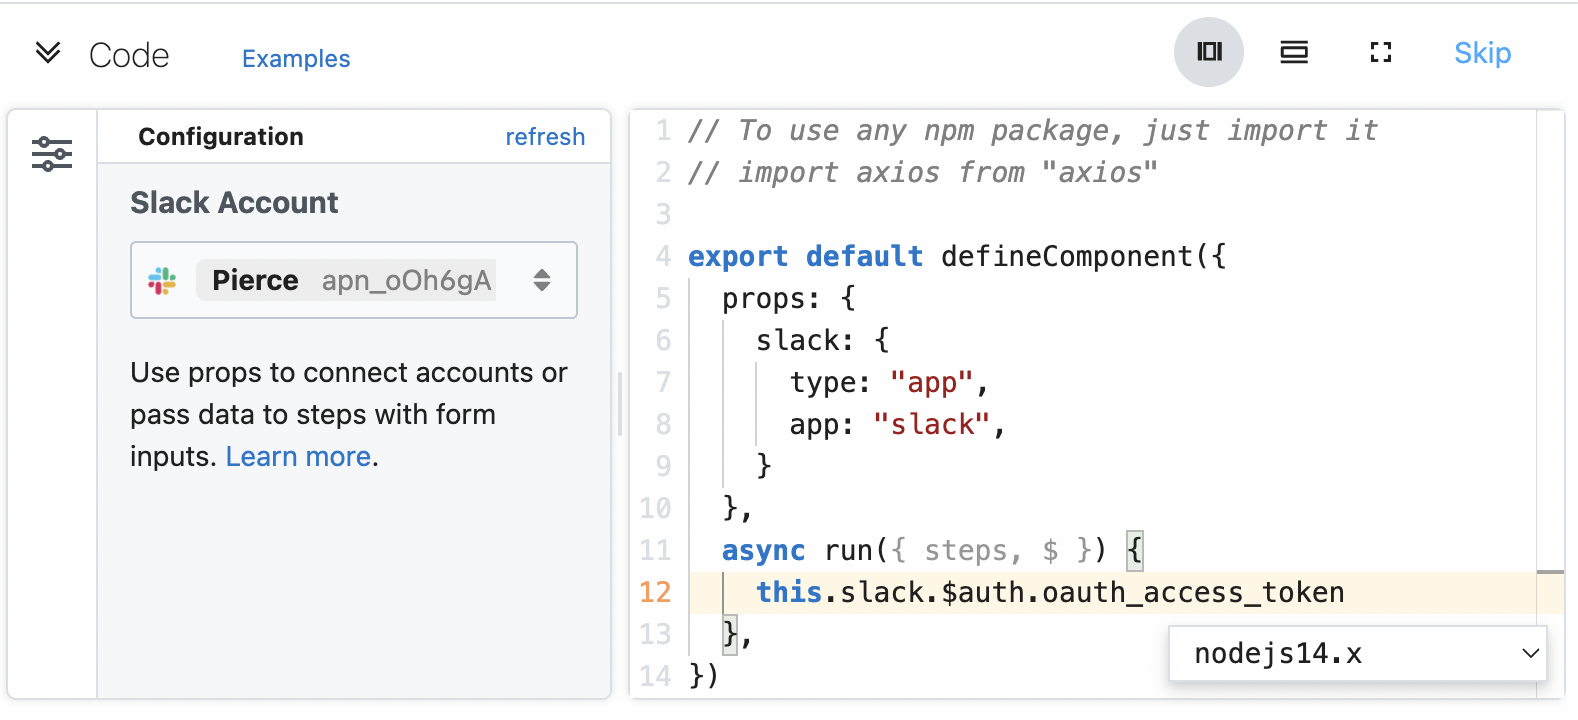The width and height of the screenshot is (1578, 720).
Task: Click the Skip button
Action: (x=1482, y=53)
